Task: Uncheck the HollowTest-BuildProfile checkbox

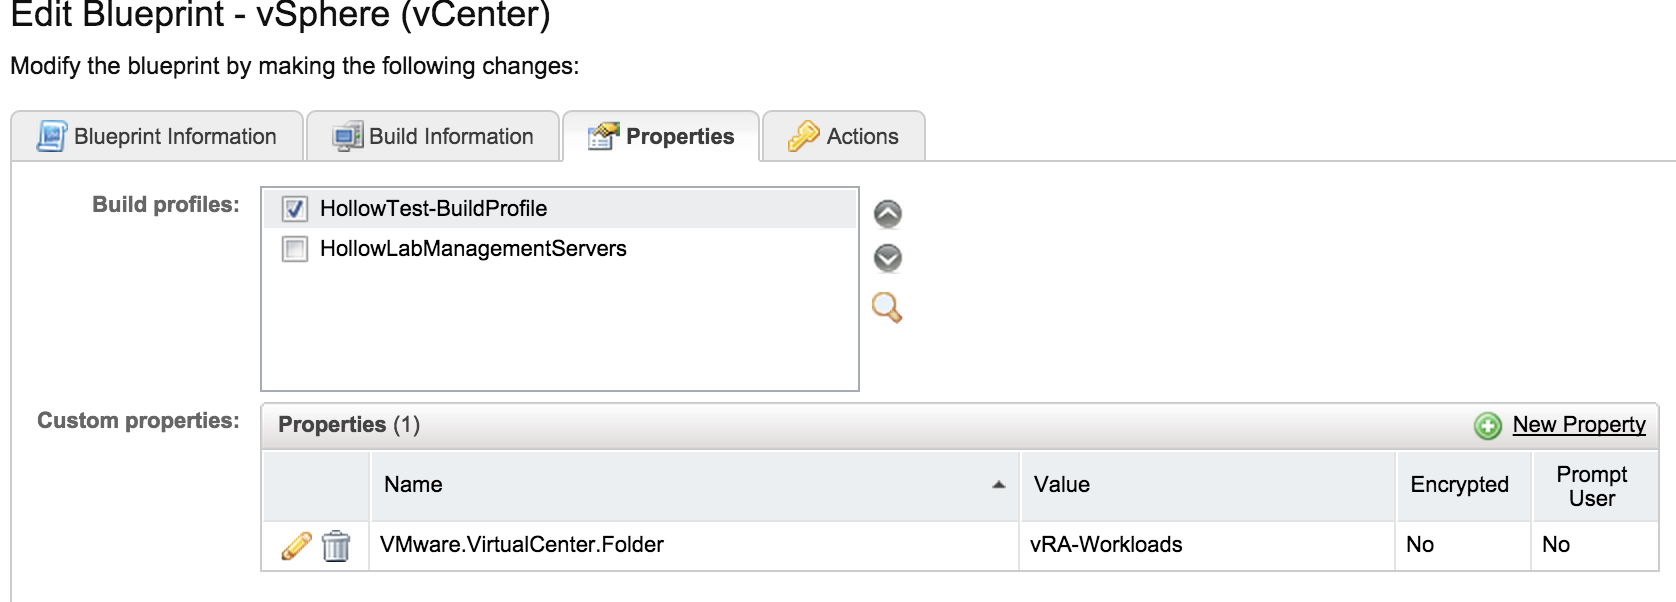Action: click(295, 209)
